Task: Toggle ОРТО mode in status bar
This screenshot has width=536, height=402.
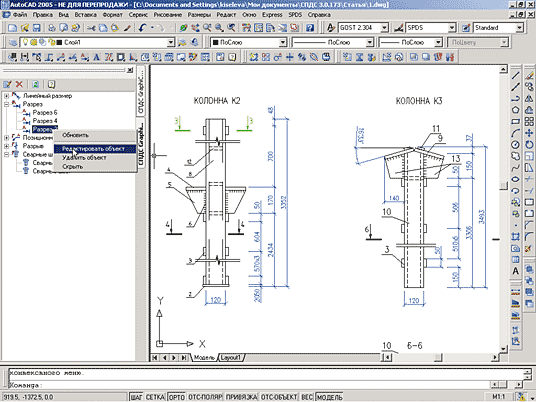Action: click(x=176, y=397)
